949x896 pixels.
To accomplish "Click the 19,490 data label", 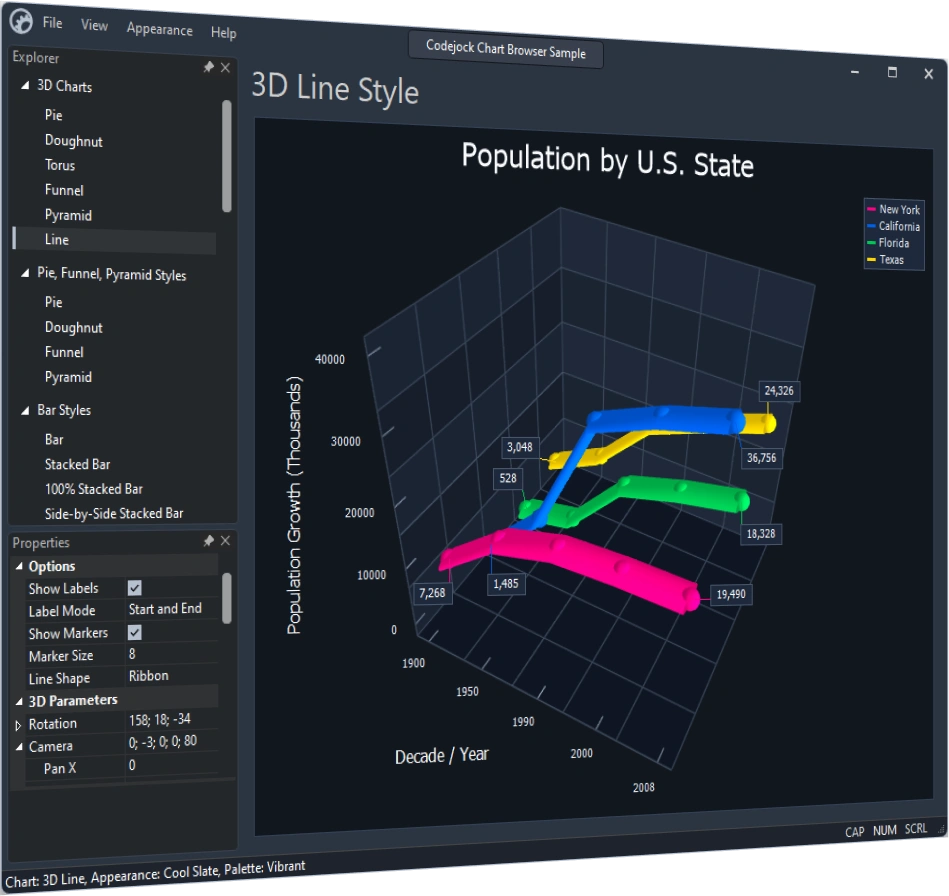I will point(731,594).
